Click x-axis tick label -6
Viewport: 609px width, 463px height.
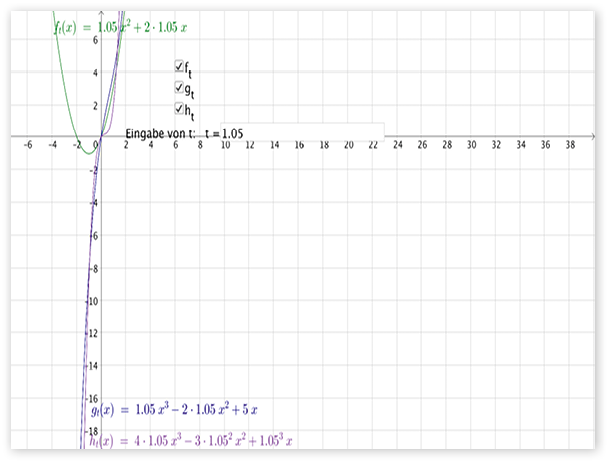(28, 145)
